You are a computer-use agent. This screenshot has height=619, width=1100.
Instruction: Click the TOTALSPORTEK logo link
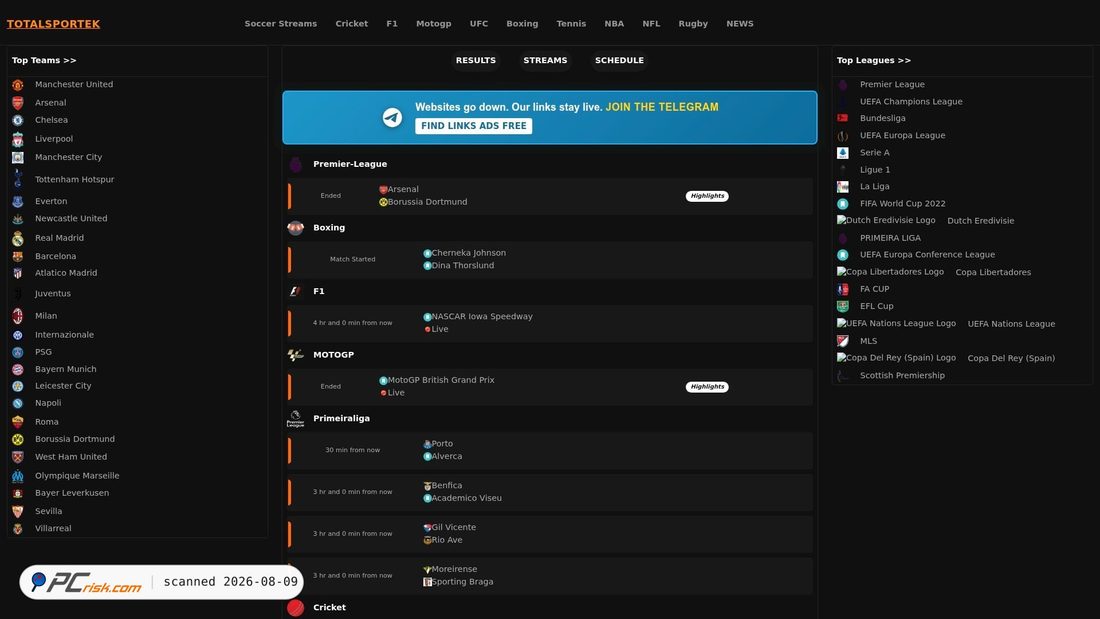[x=53, y=24]
